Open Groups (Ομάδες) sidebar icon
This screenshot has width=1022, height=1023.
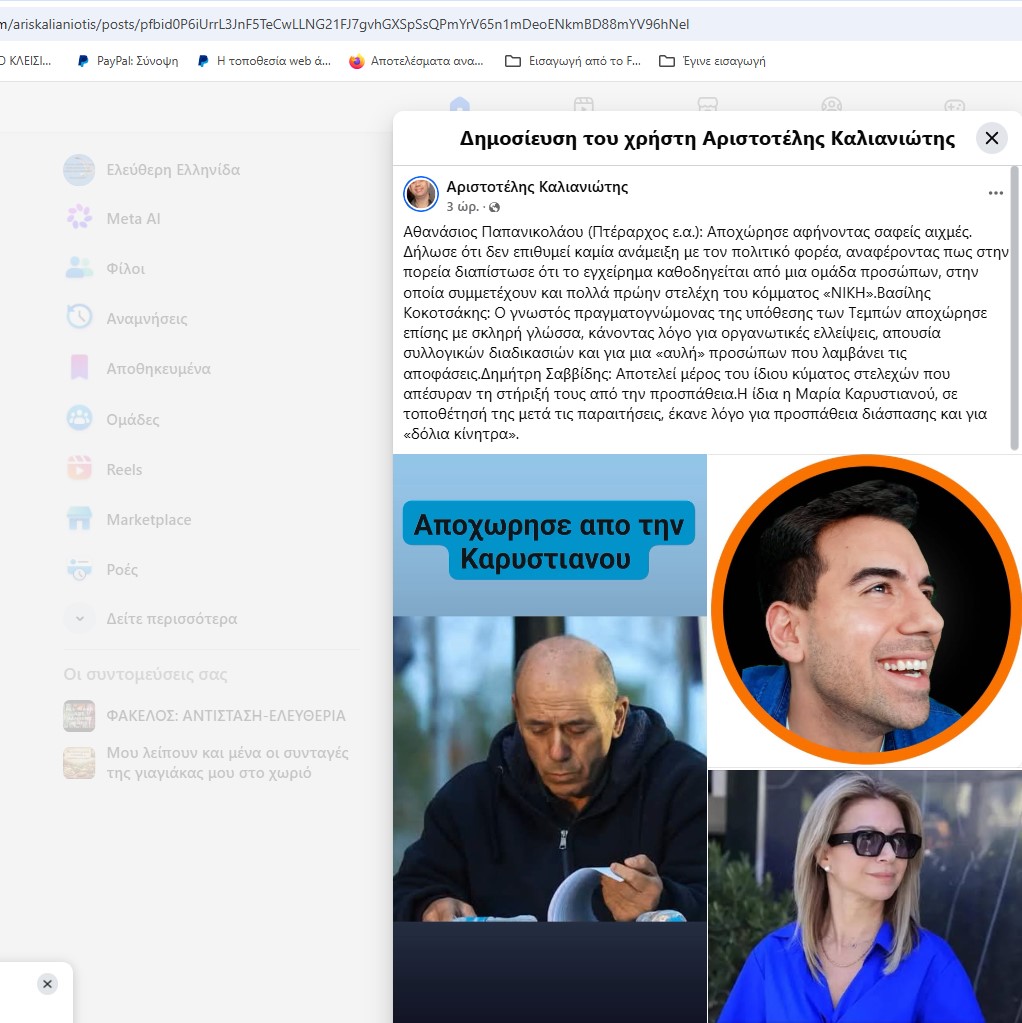[x=79, y=418]
